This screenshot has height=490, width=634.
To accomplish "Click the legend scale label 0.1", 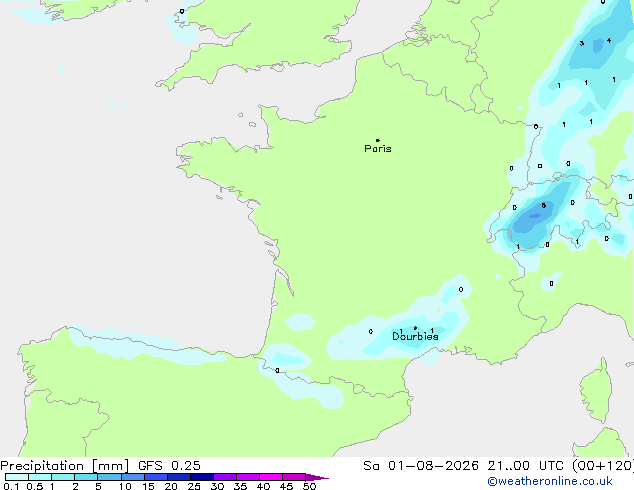I will coord(11,486).
